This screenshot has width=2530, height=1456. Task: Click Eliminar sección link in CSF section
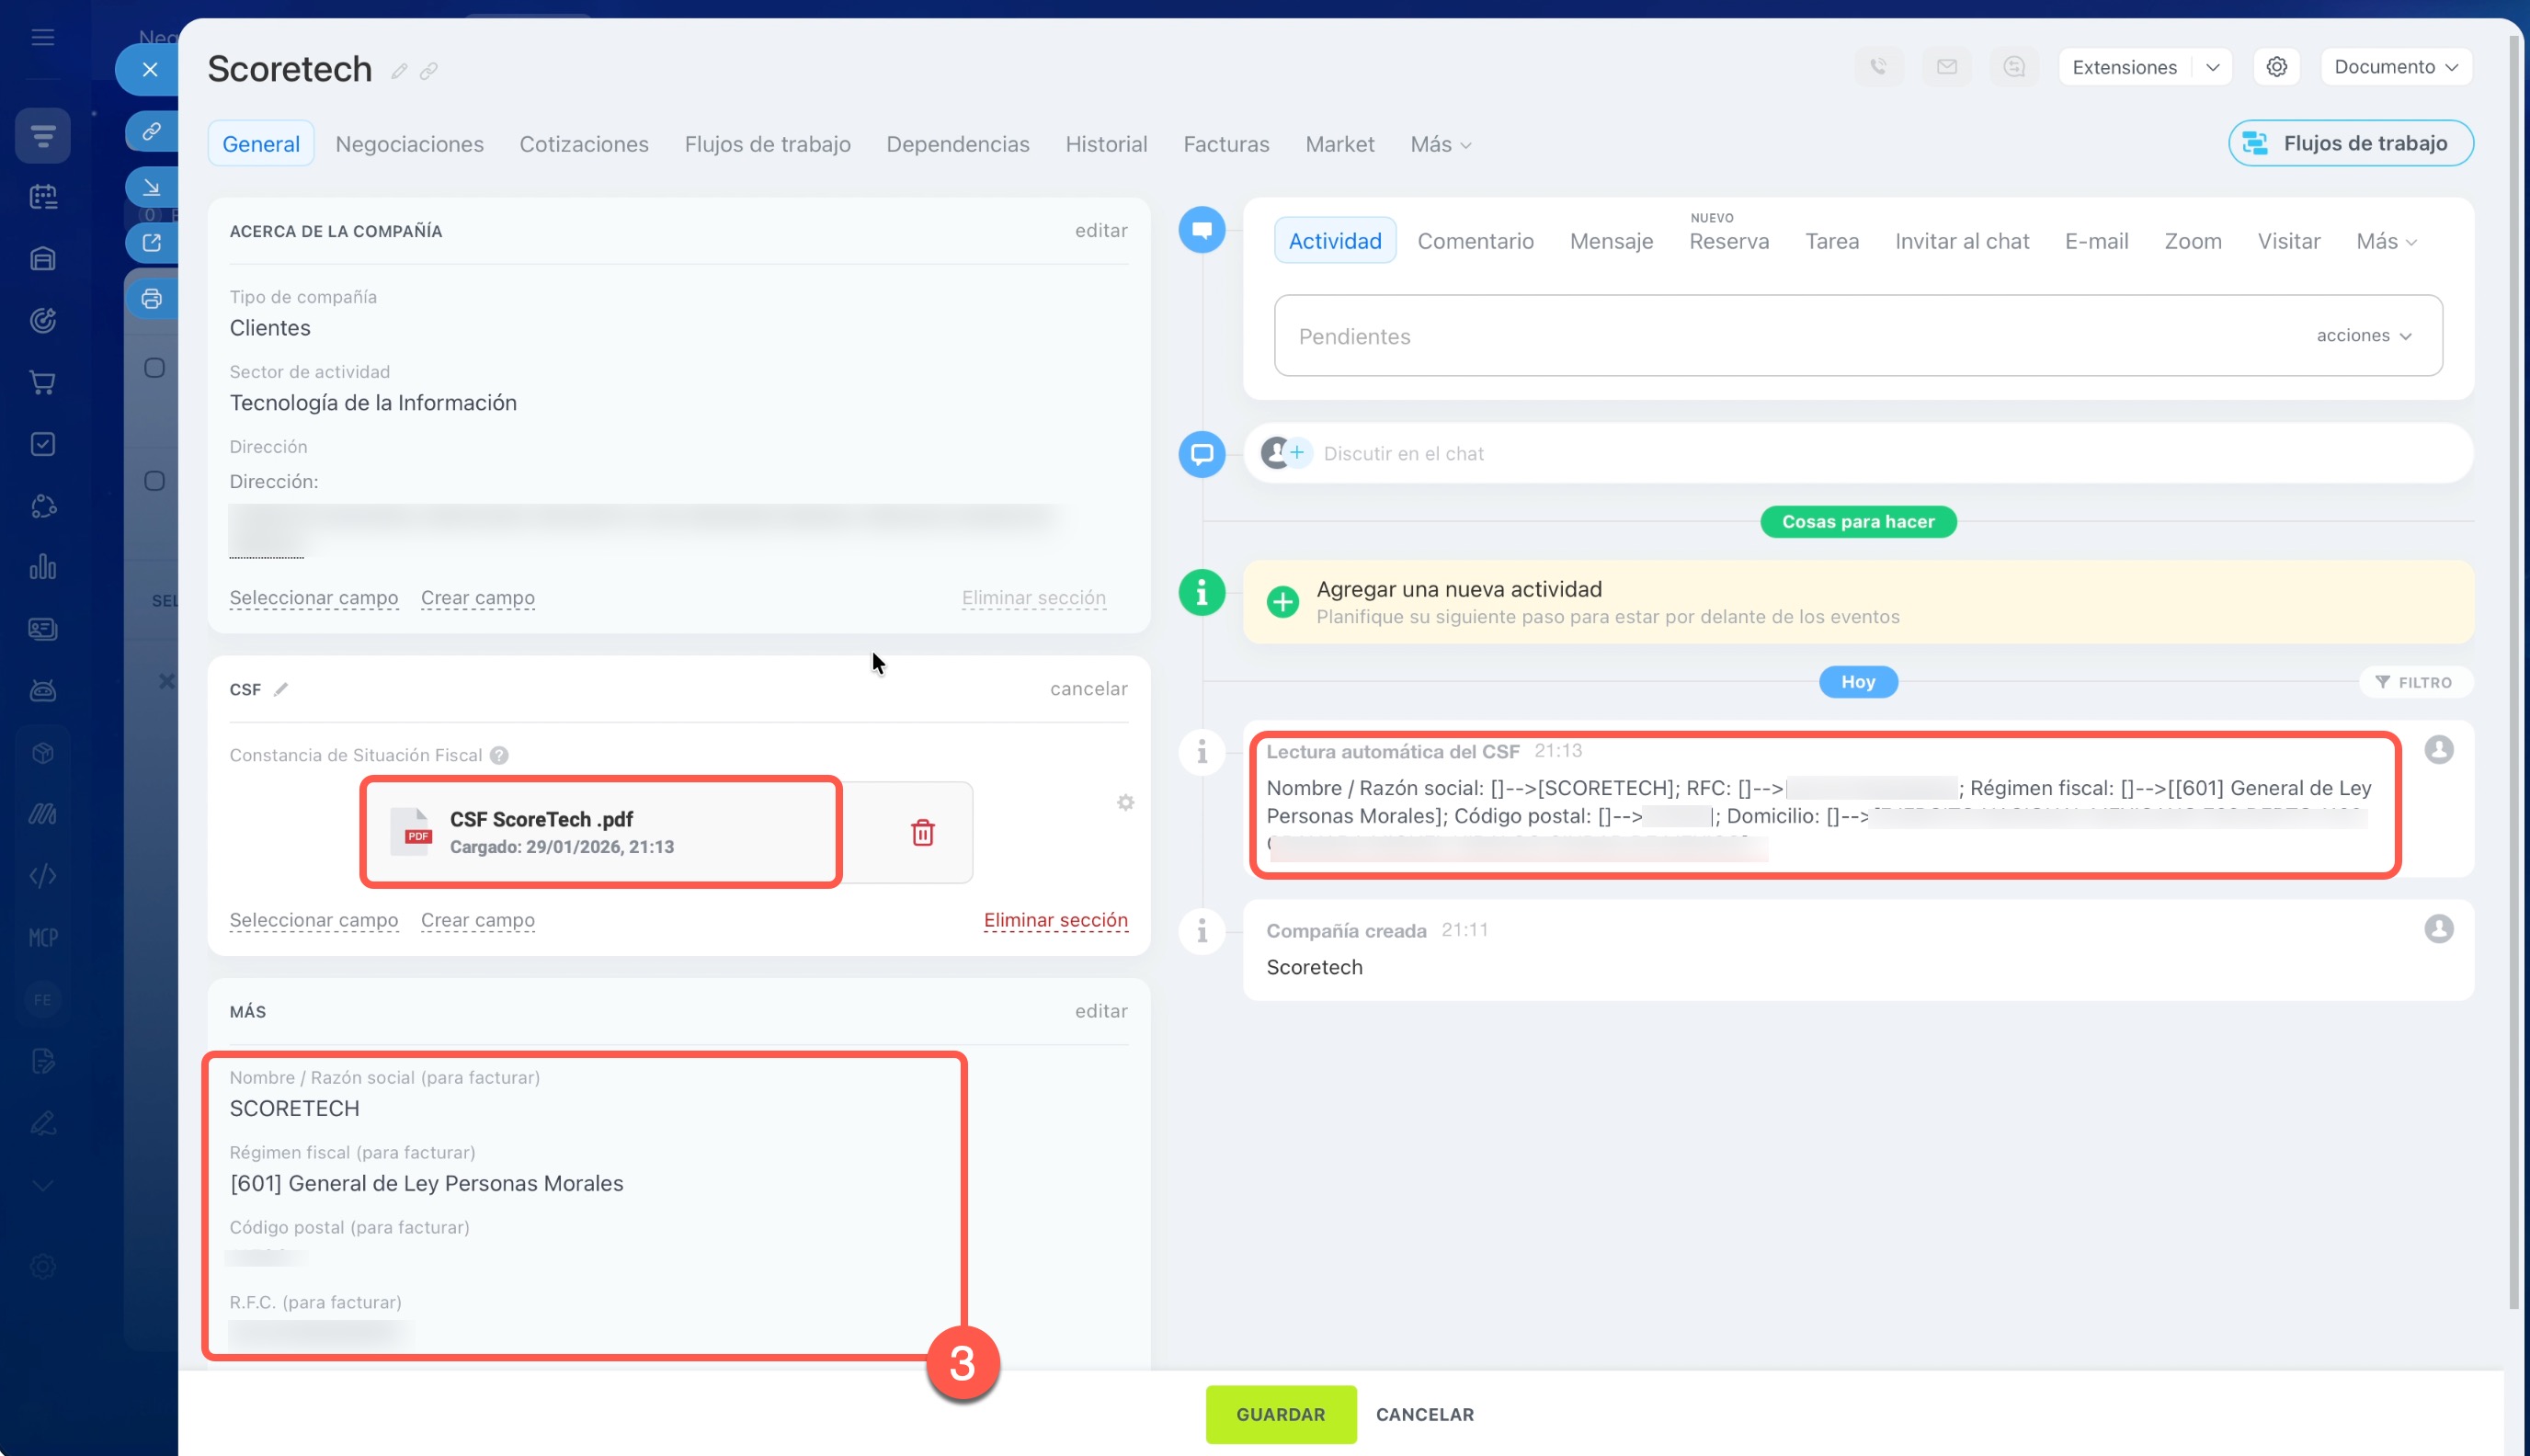tap(1055, 920)
